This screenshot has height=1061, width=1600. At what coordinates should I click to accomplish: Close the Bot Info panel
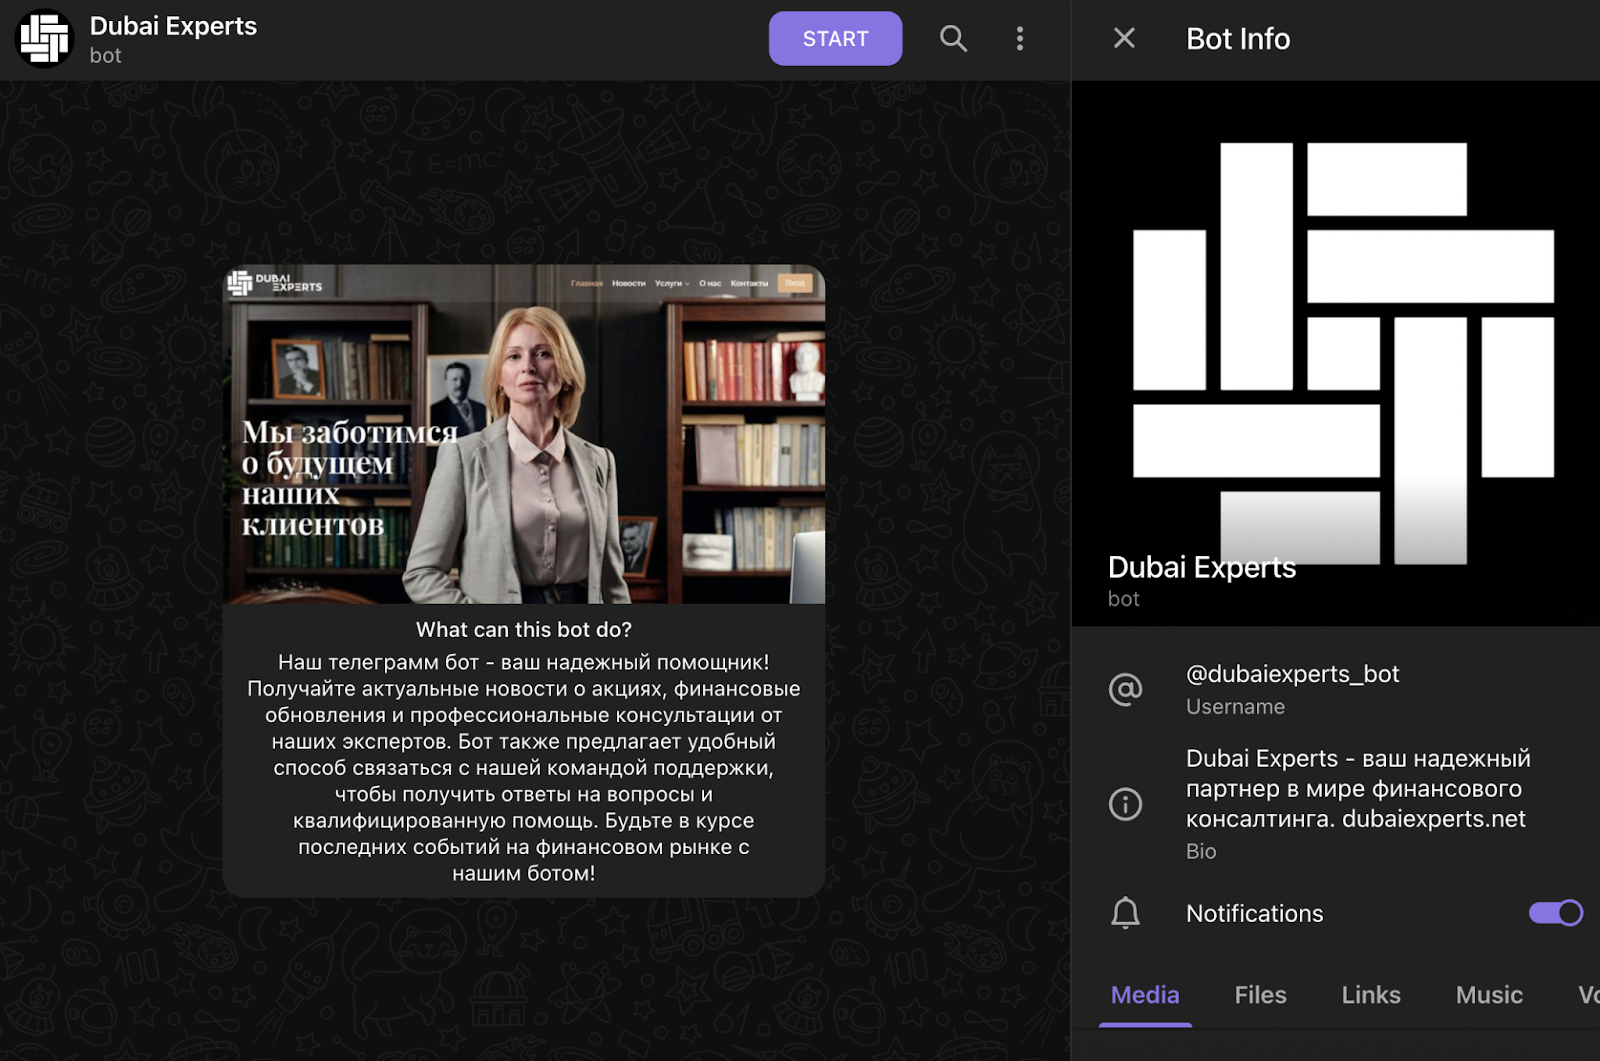[1124, 39]
